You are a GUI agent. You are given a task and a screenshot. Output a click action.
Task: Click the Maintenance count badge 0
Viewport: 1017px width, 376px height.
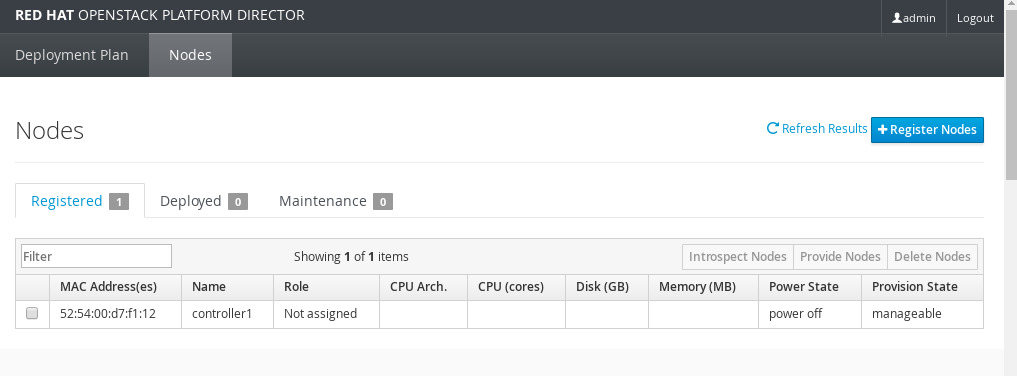pyautogui.click(x=383, y=202)
